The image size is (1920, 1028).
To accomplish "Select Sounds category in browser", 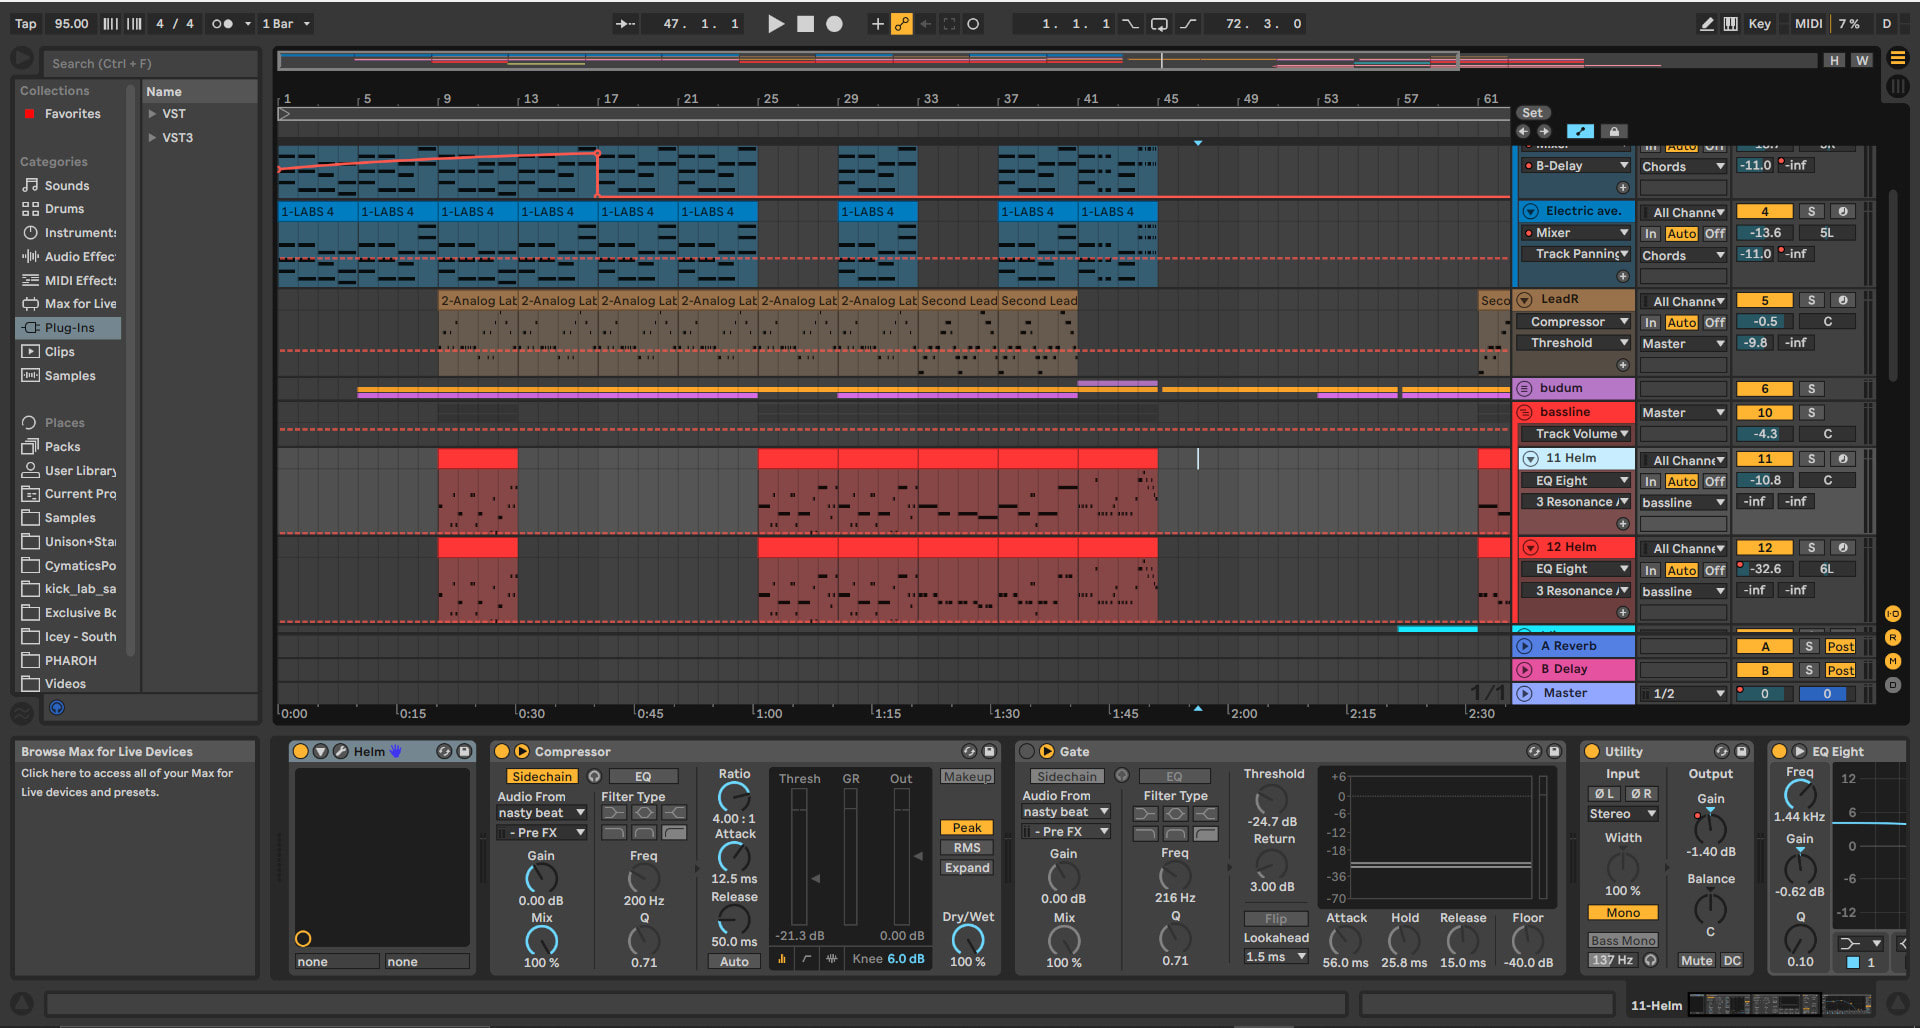I will click(x=67, y=185).
